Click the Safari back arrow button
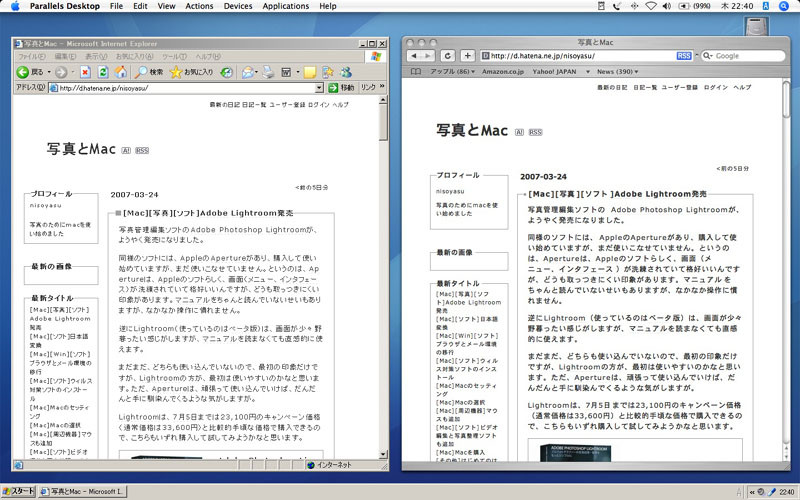Screen dimensions: 800x500 [x=414, y=56]
